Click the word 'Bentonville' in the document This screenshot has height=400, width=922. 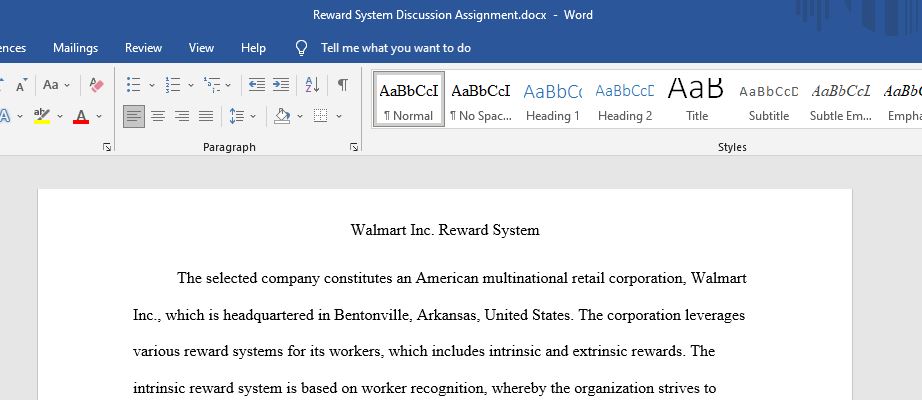(x=372, y=315)
